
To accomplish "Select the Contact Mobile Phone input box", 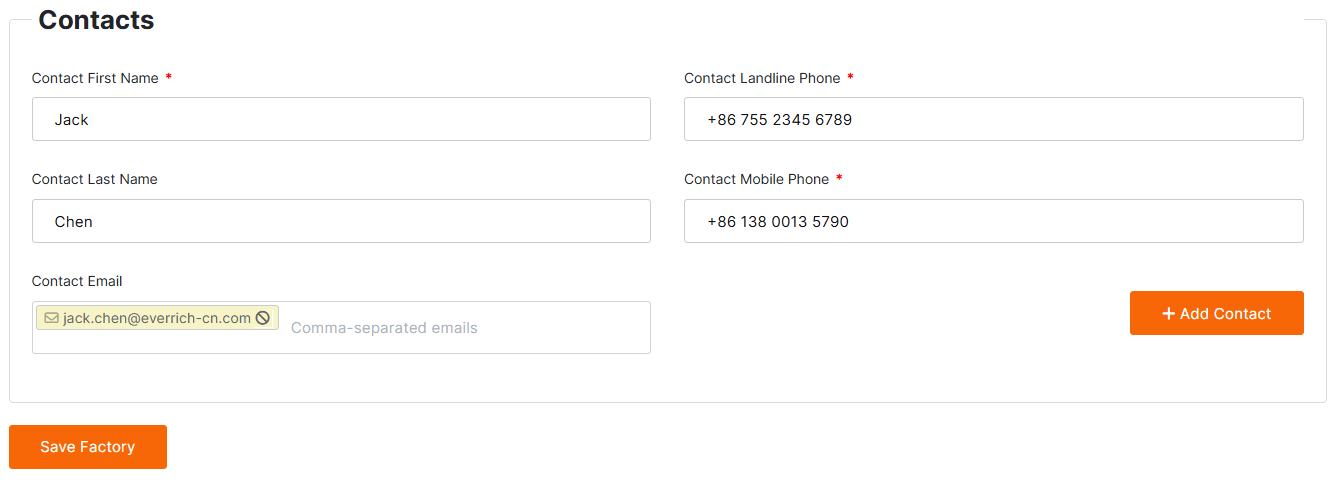I will 993,221.
